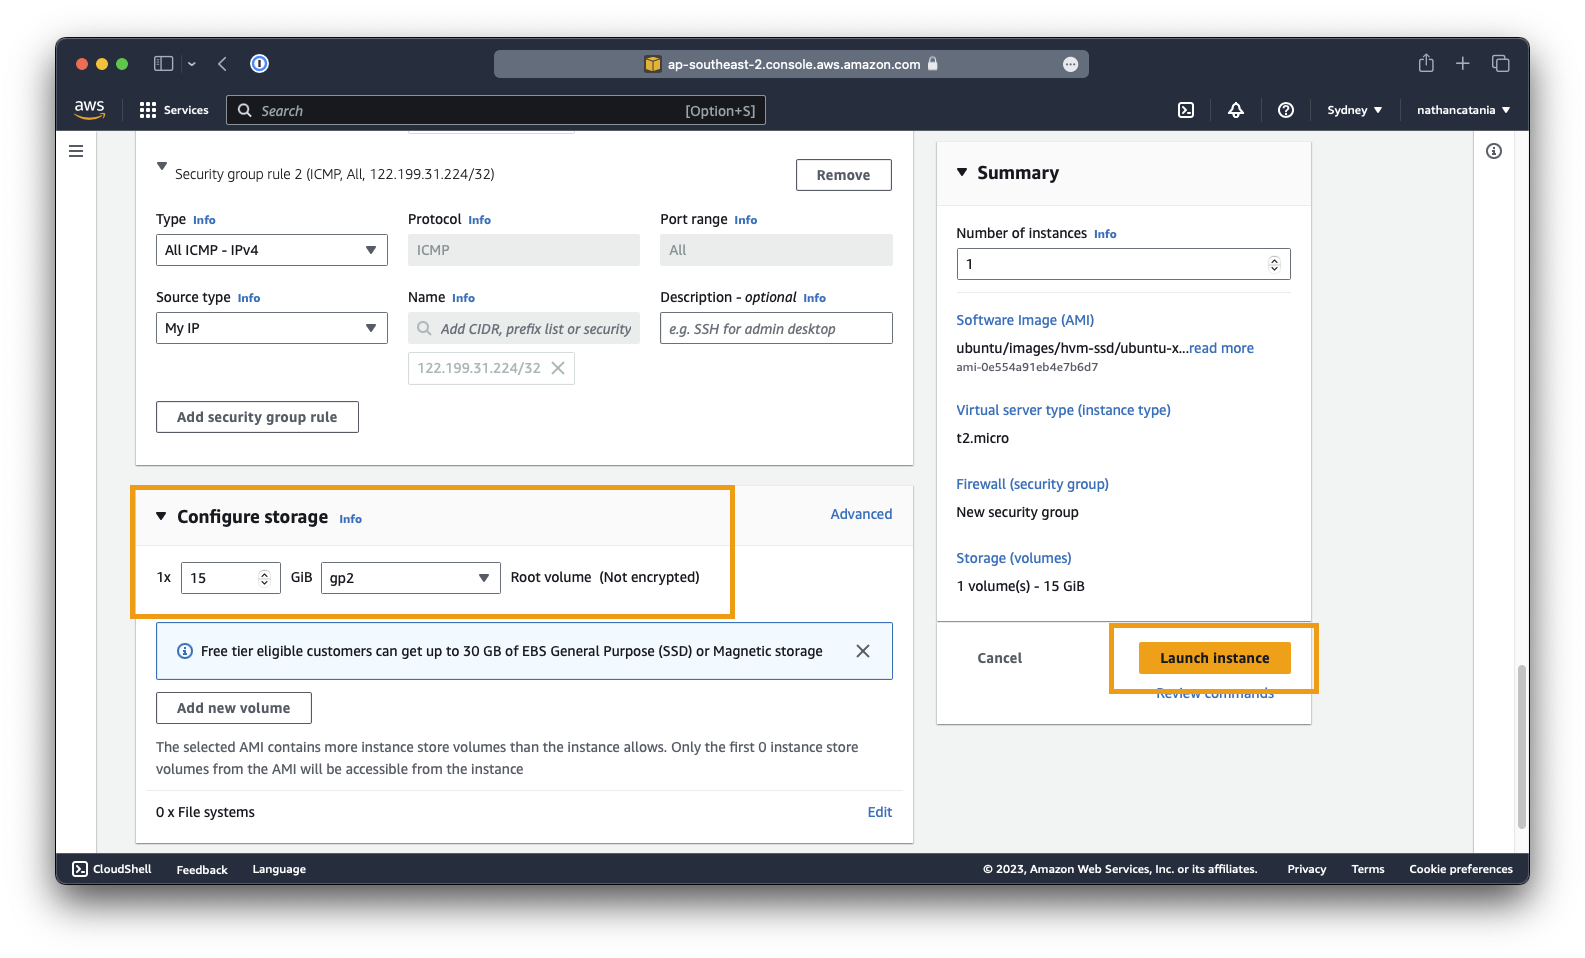Toggle the Safari sidebar button

[x=163, y=64]
